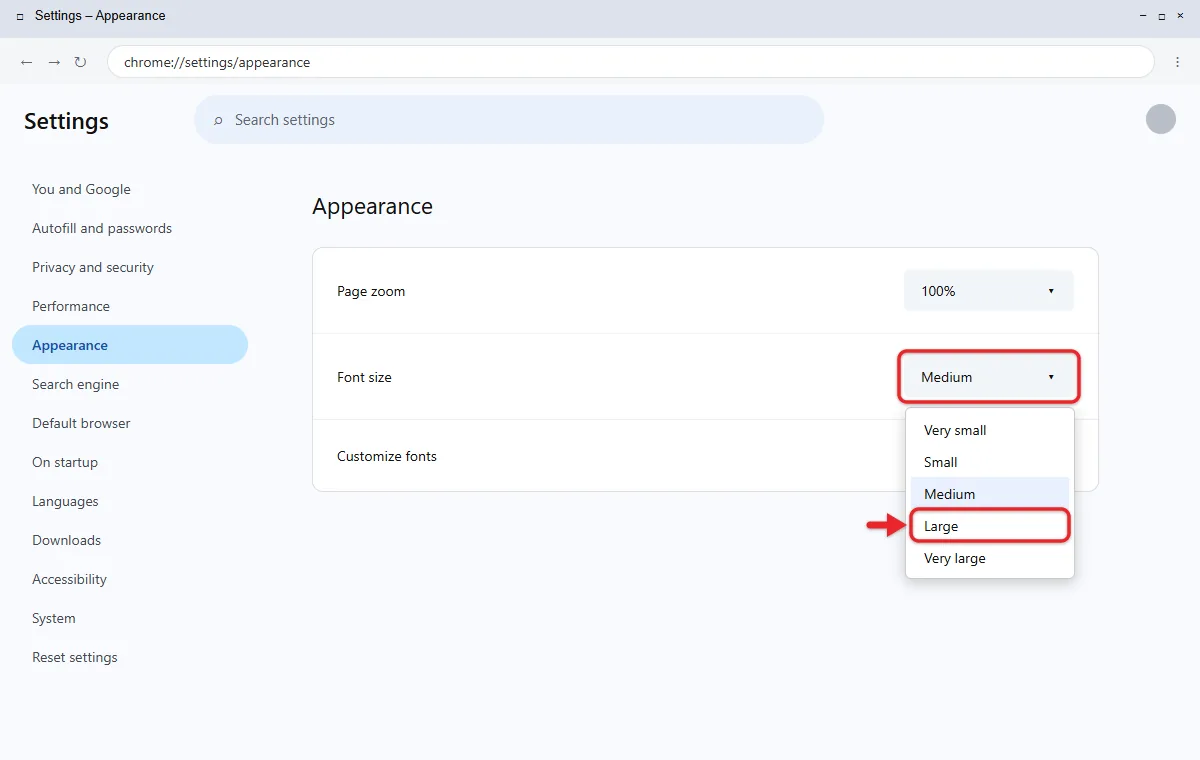Screen dimensions: 1200x760
Task: Choose Small font size
Action: point(990,462)
